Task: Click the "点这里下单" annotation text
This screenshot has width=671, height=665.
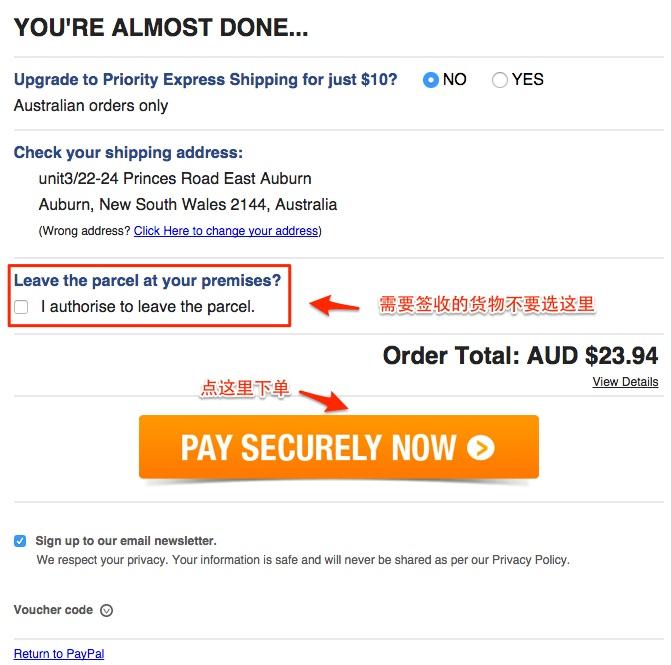Action: pyautogui.click(x=245, y=388)
